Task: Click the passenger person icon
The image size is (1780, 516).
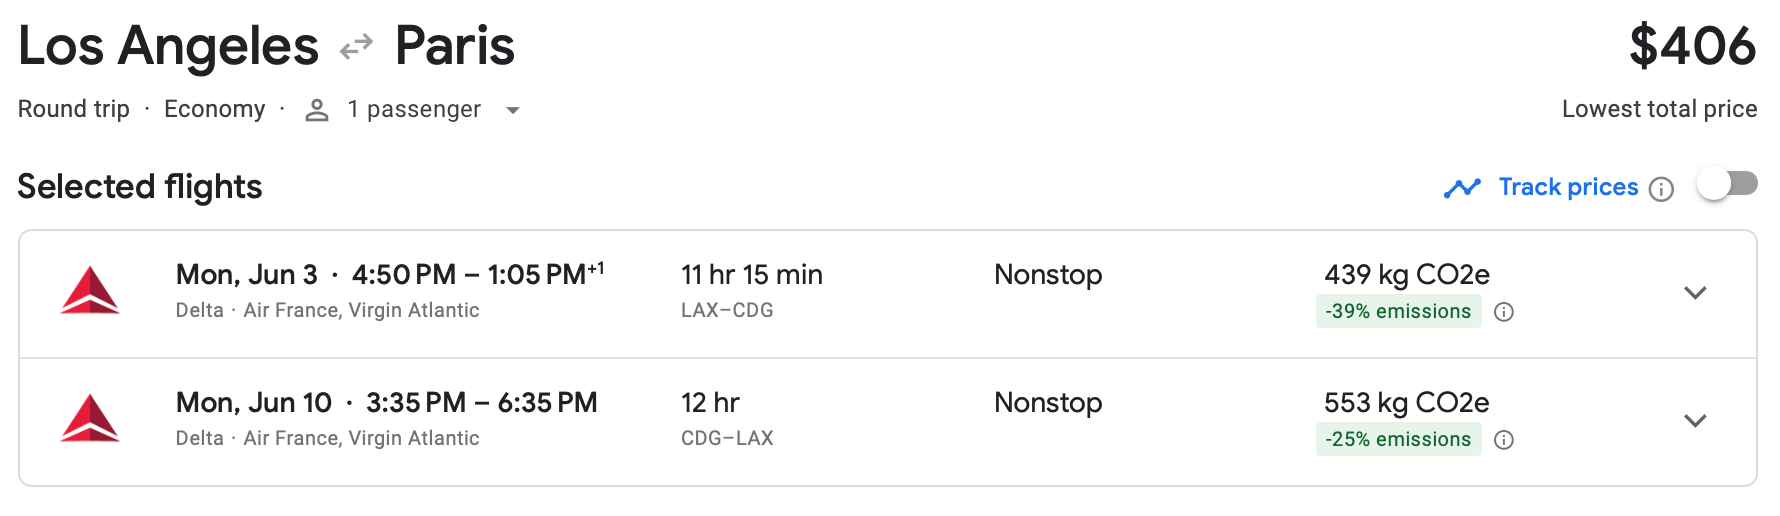Action: point(317,110)
